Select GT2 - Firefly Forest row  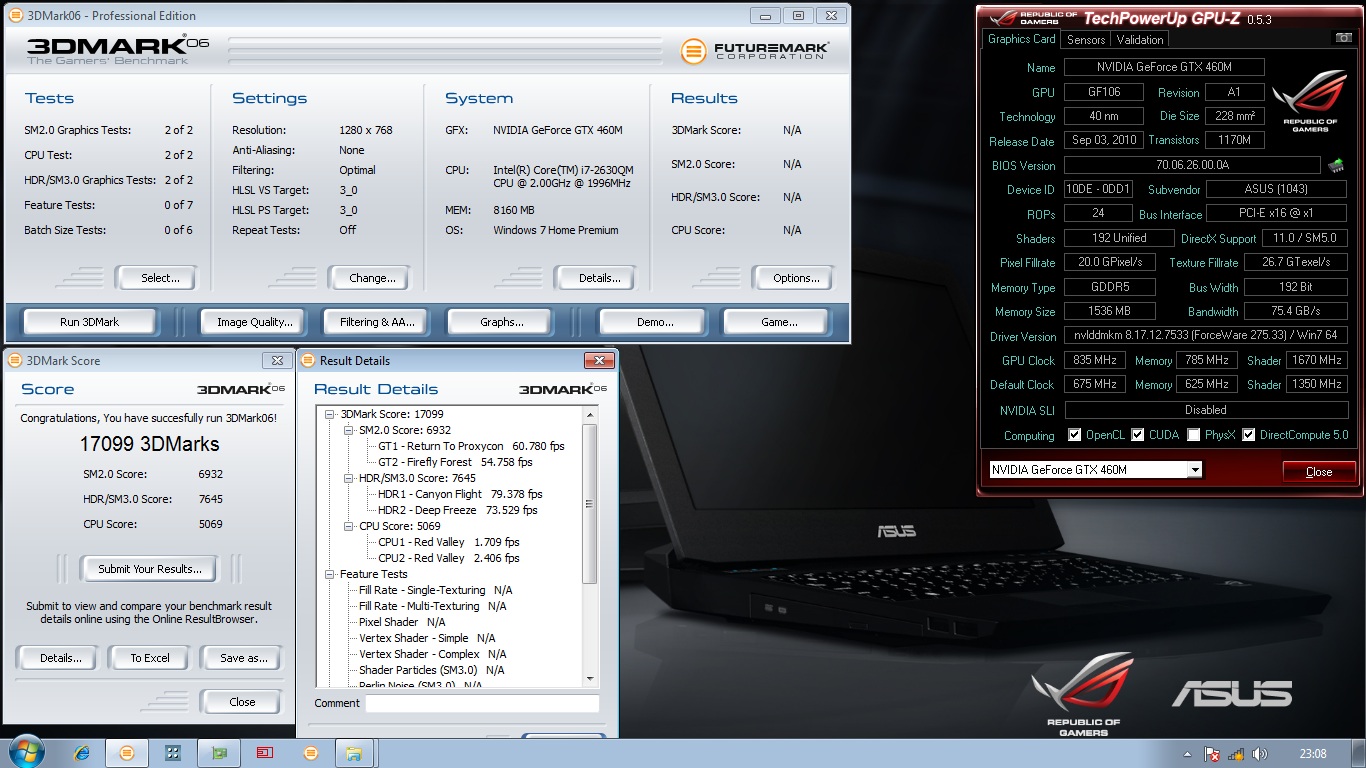tap(455, 462)
